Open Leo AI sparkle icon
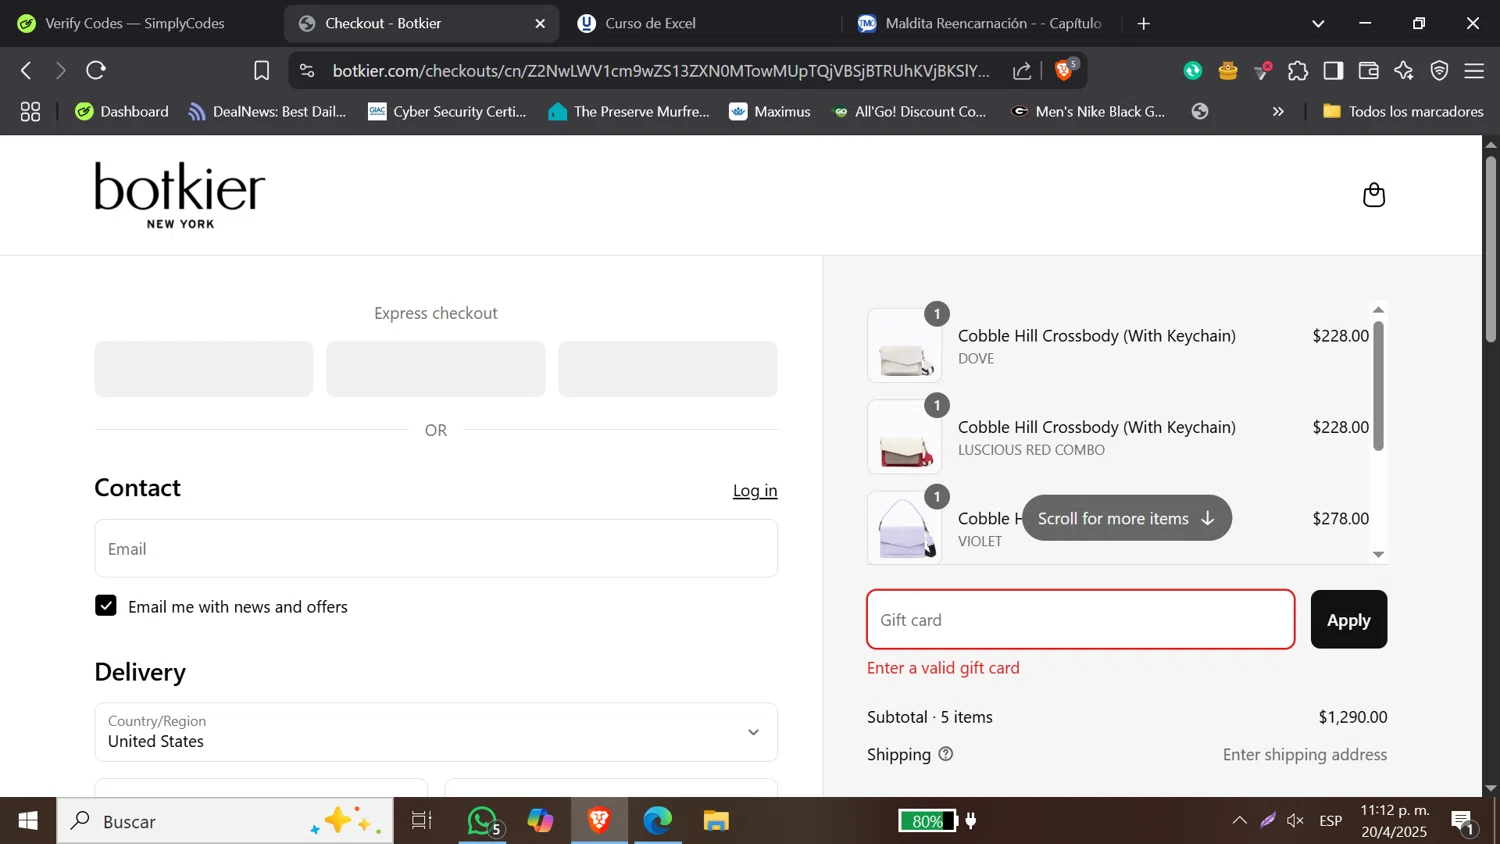The image size is (1500, 844). (x=1404, y=71)
